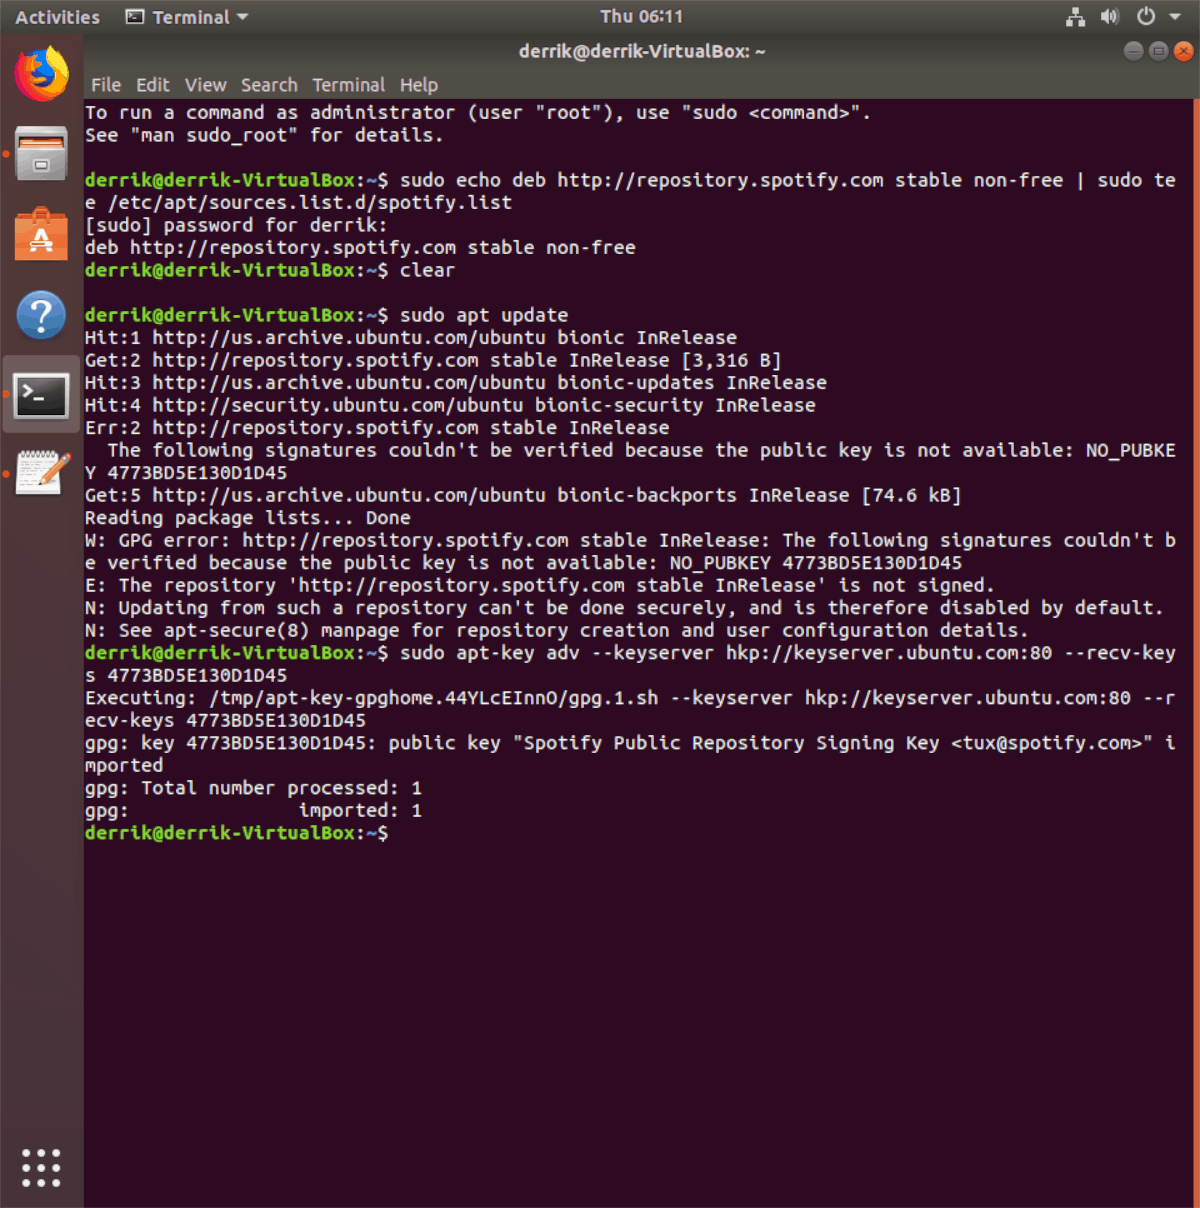This screenshot has height=1208, width=1200.
Task: Open the Search menu
Action: point(269,85)
